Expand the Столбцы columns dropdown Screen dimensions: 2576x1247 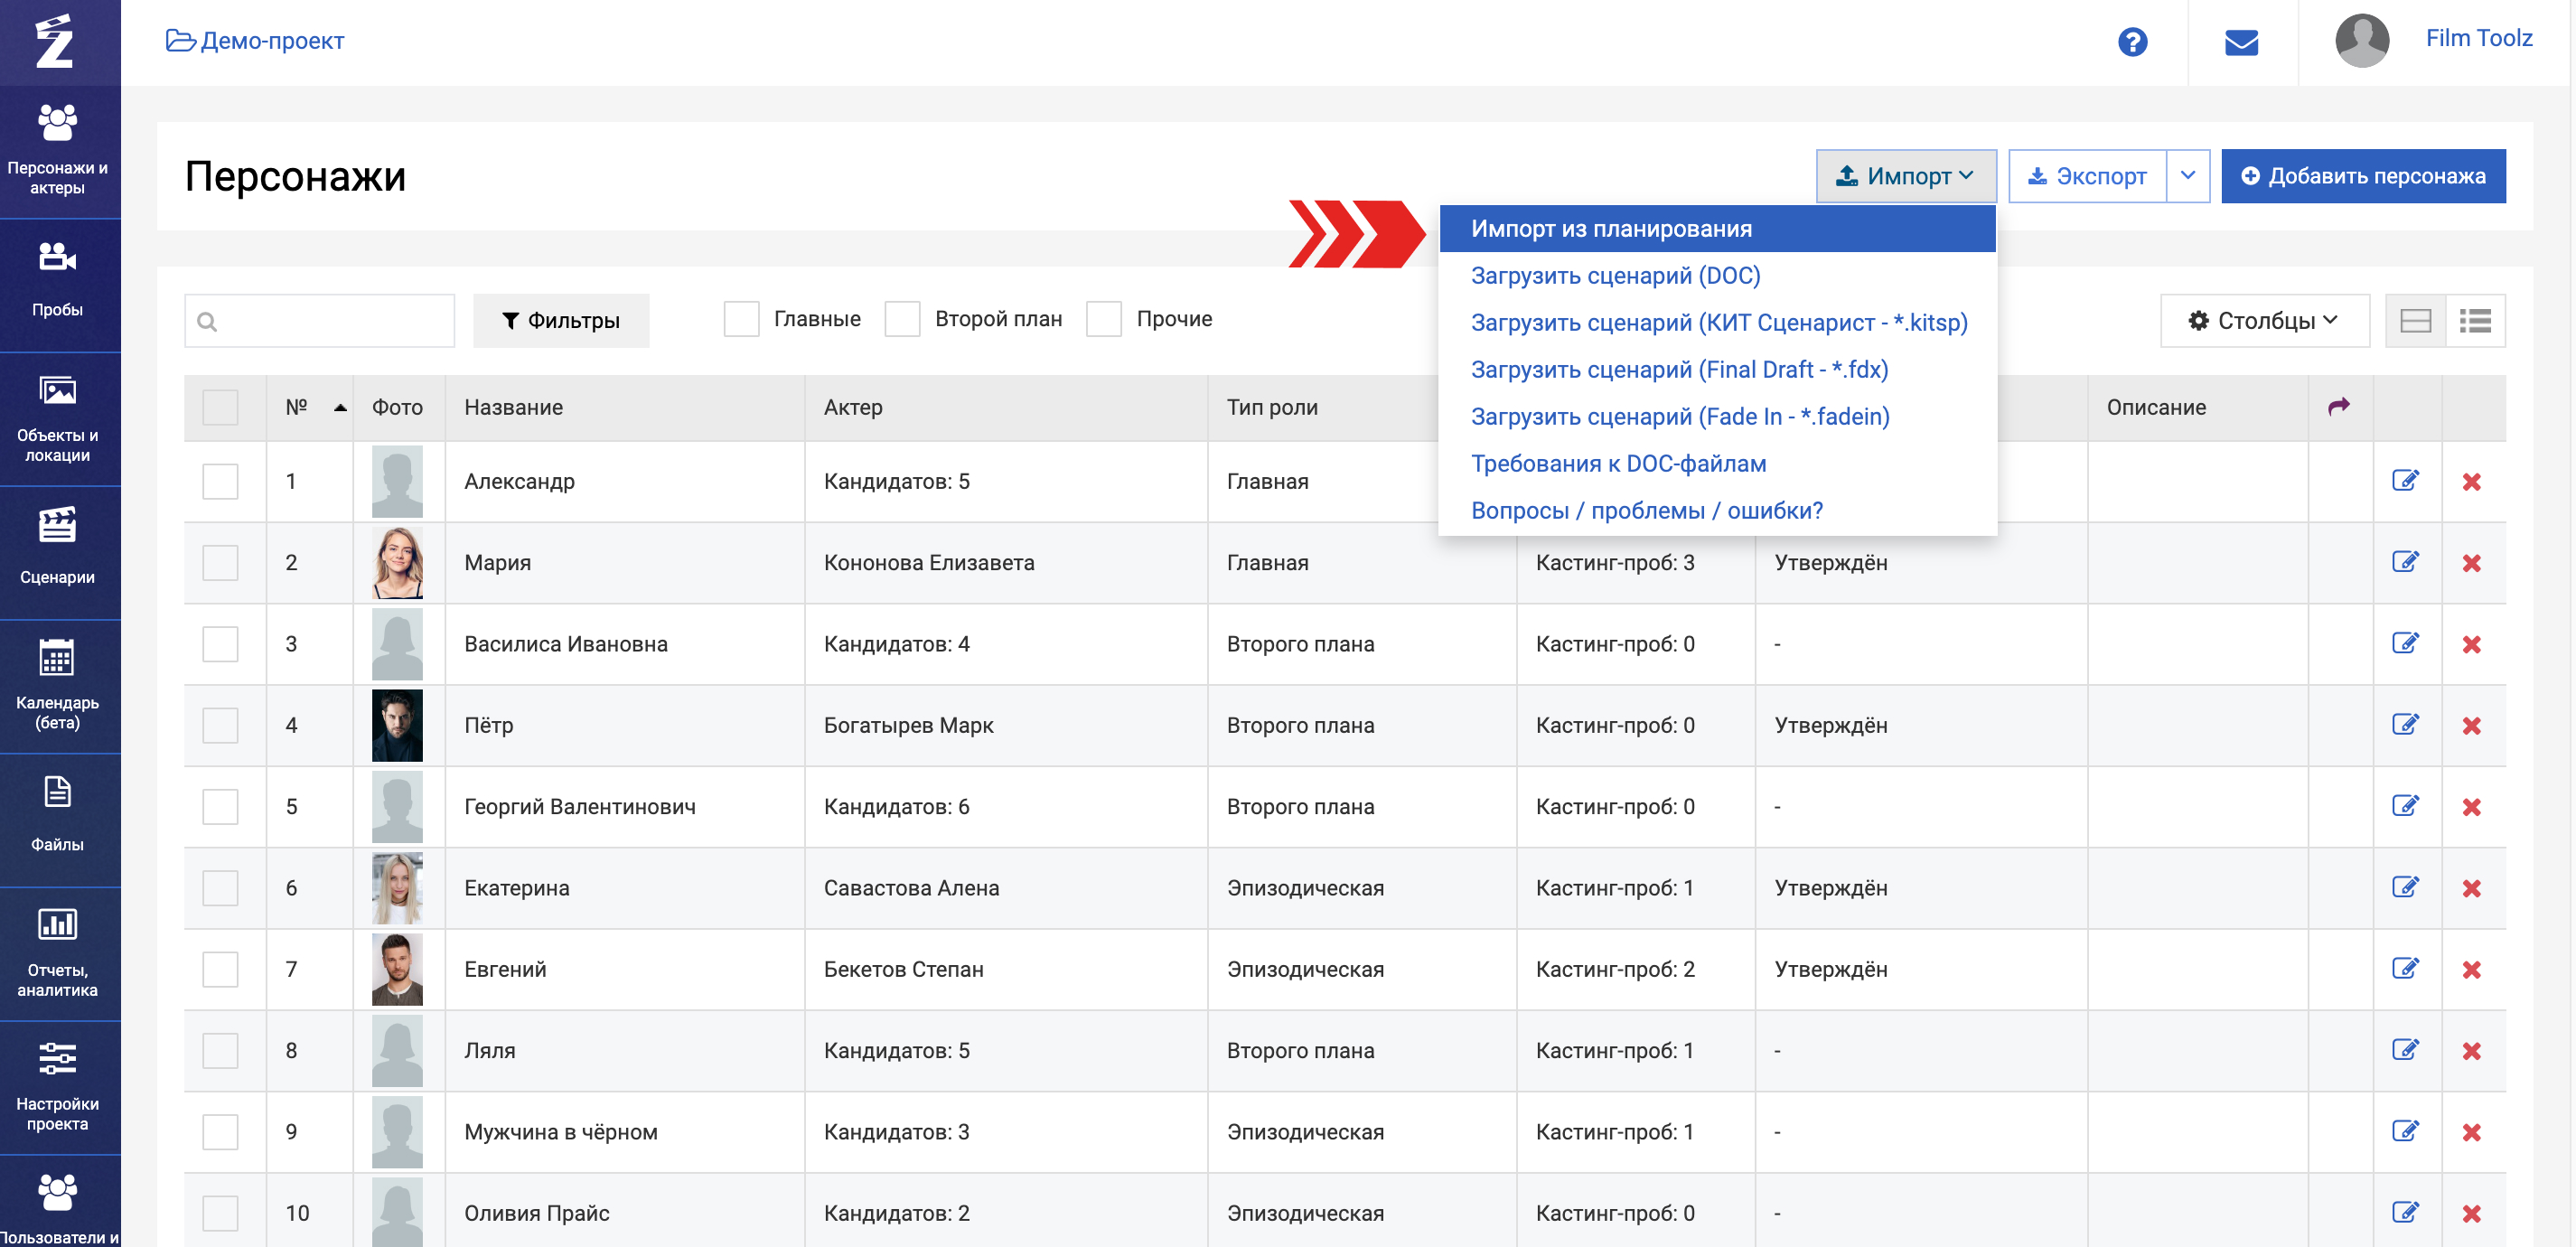point(2264,321)
